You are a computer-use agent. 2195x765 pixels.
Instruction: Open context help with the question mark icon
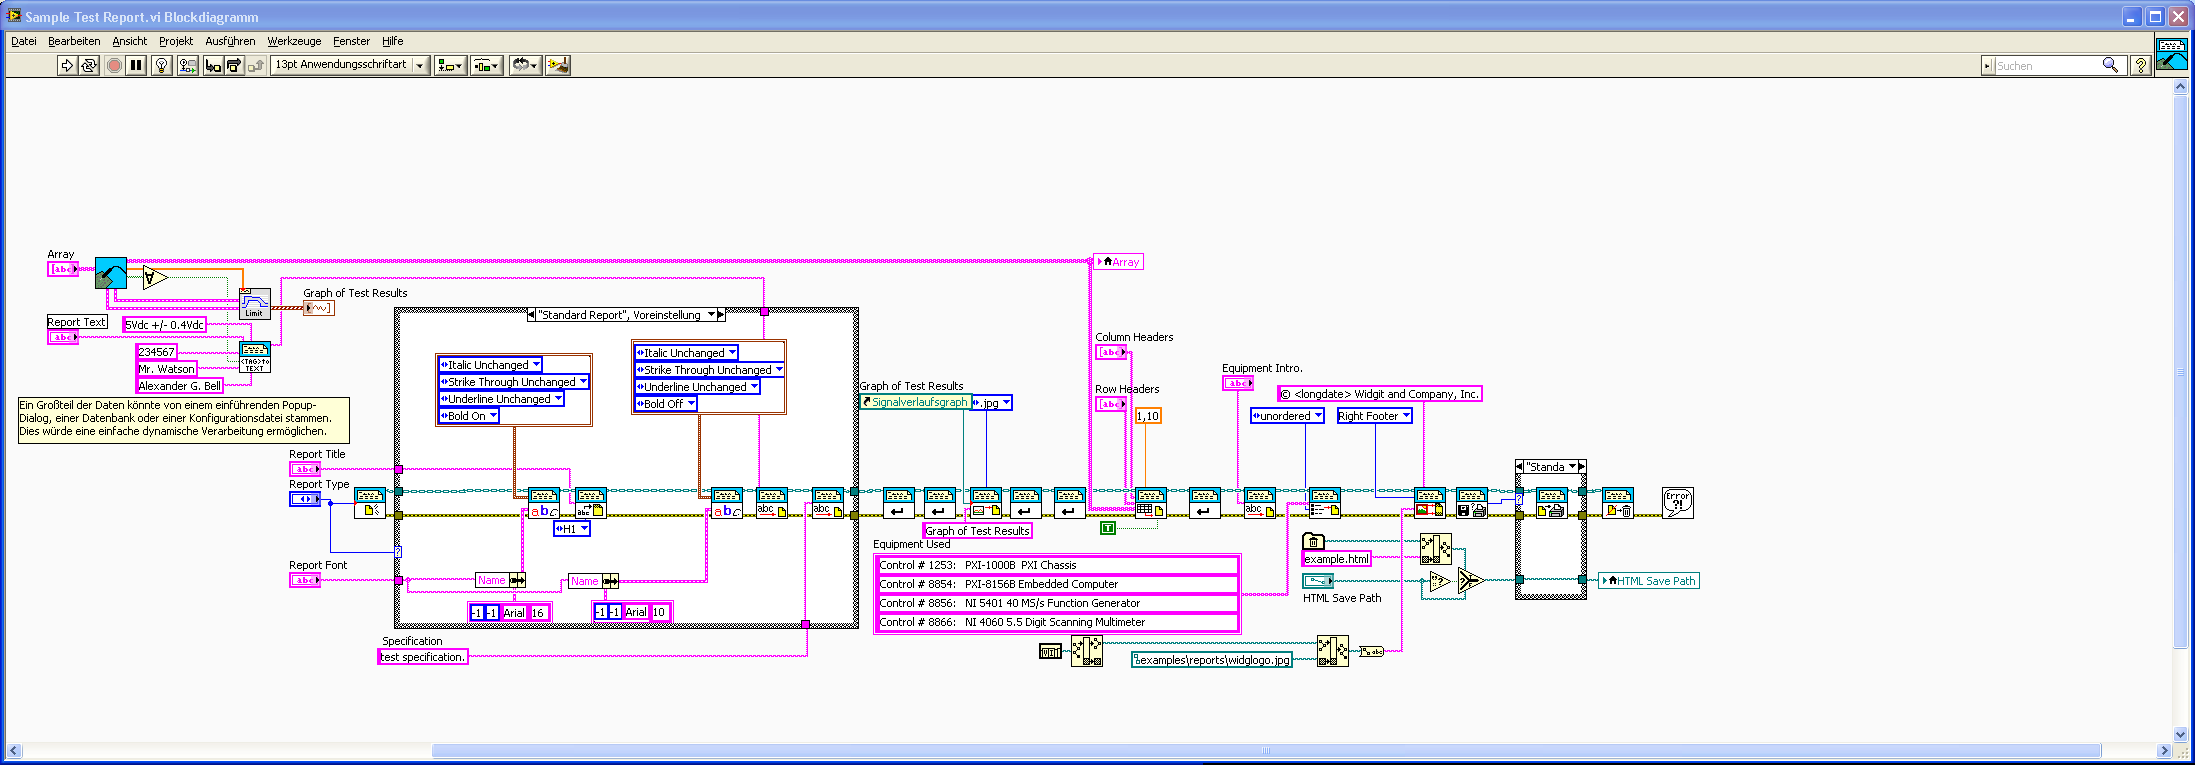click(2140, 65)
